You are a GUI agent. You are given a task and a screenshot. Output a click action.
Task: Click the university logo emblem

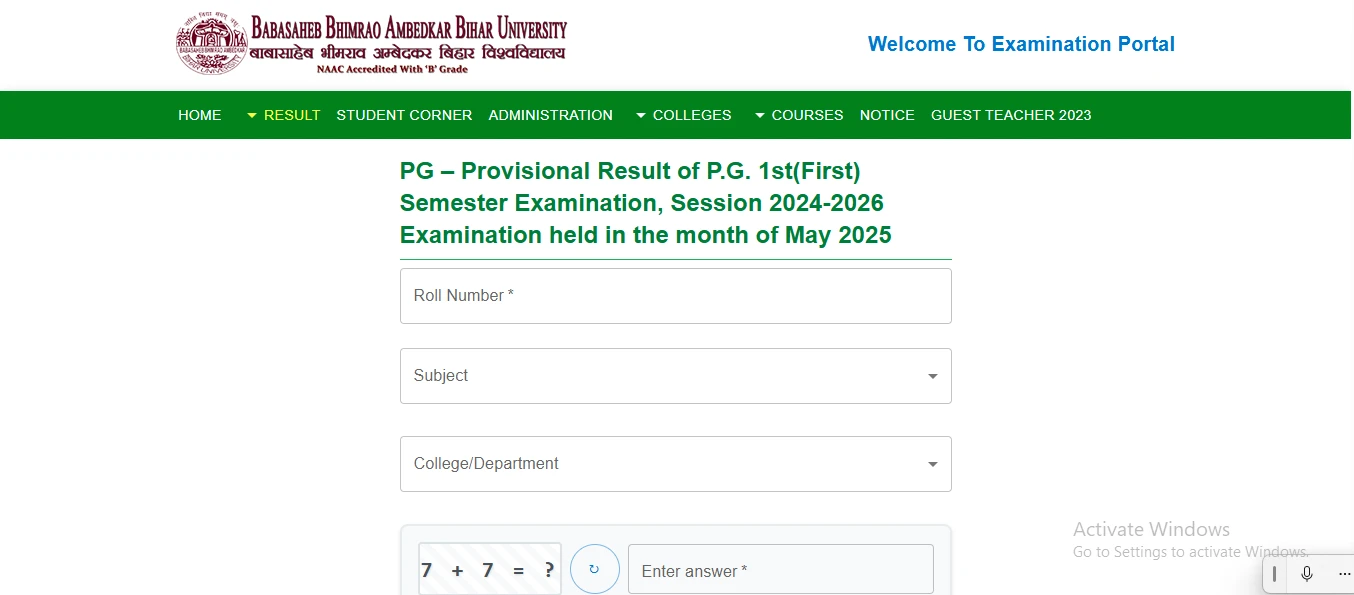pyautogui.click(x=211, y=44)
